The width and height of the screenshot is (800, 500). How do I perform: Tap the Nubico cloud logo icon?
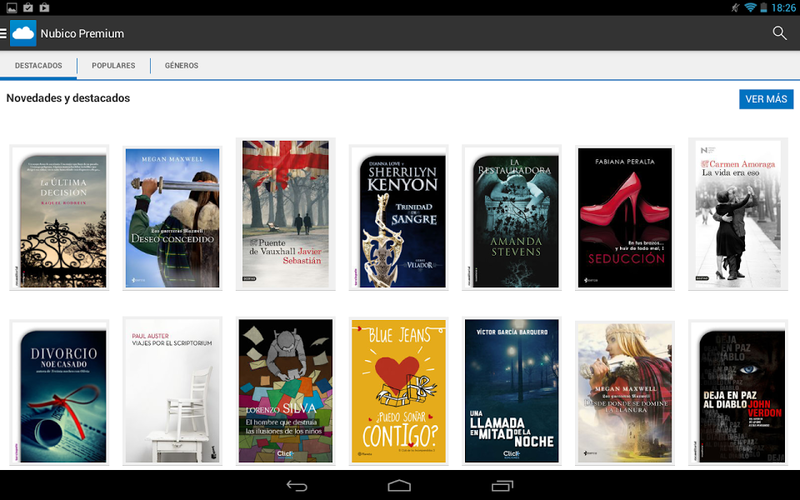[x=23, y=33]
